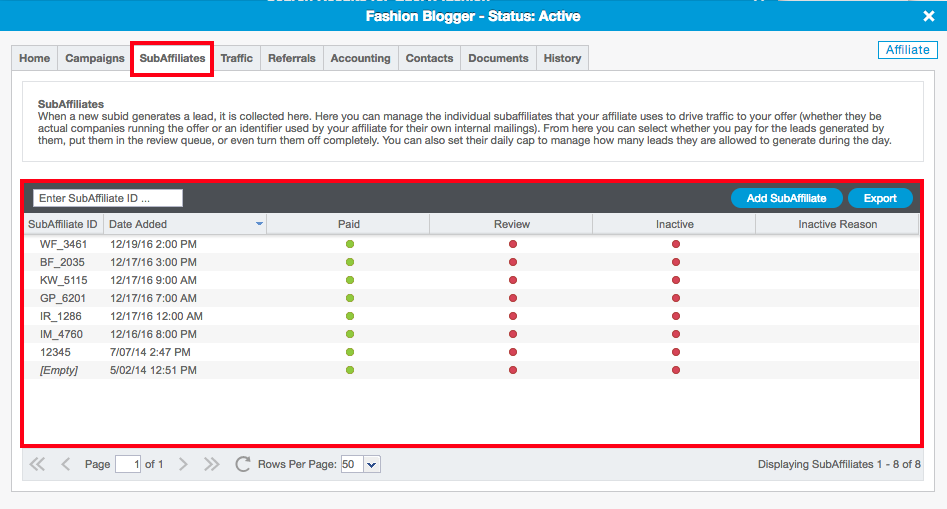Select the IM_4760 subaffiliate ID
The image size is (947, 509).
pos(61,334)
